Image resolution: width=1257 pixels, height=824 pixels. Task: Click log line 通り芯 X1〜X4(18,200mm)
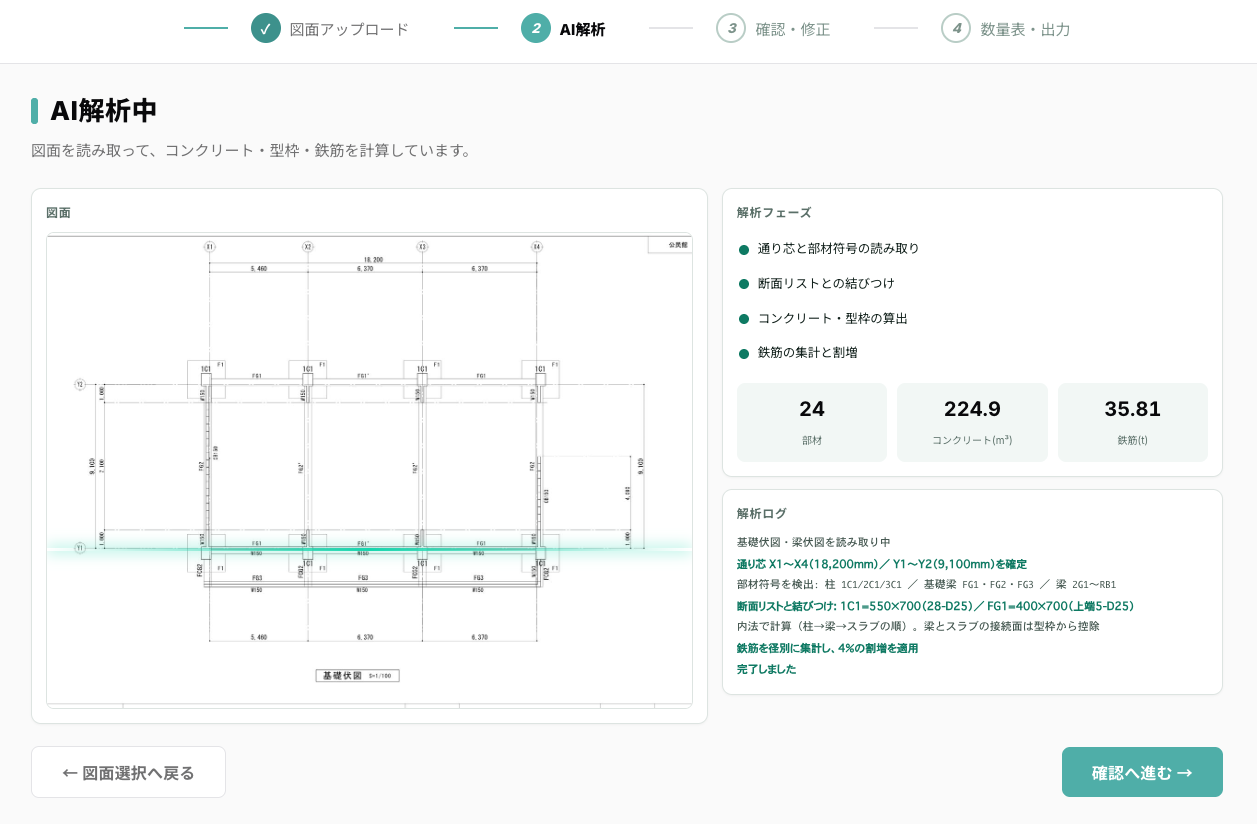click(881, 564)
